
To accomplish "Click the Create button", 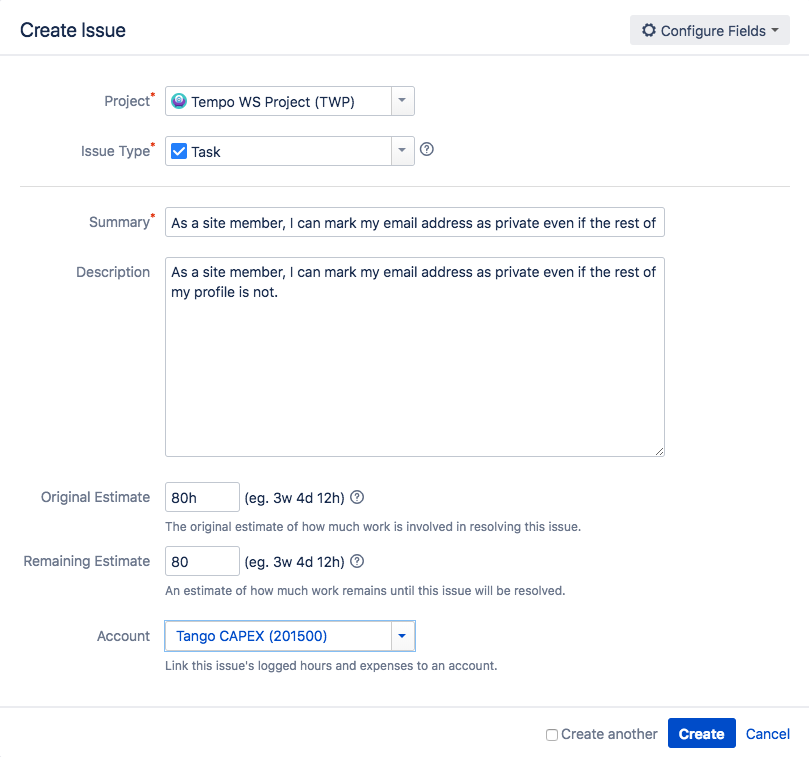I will click(701, 733).
